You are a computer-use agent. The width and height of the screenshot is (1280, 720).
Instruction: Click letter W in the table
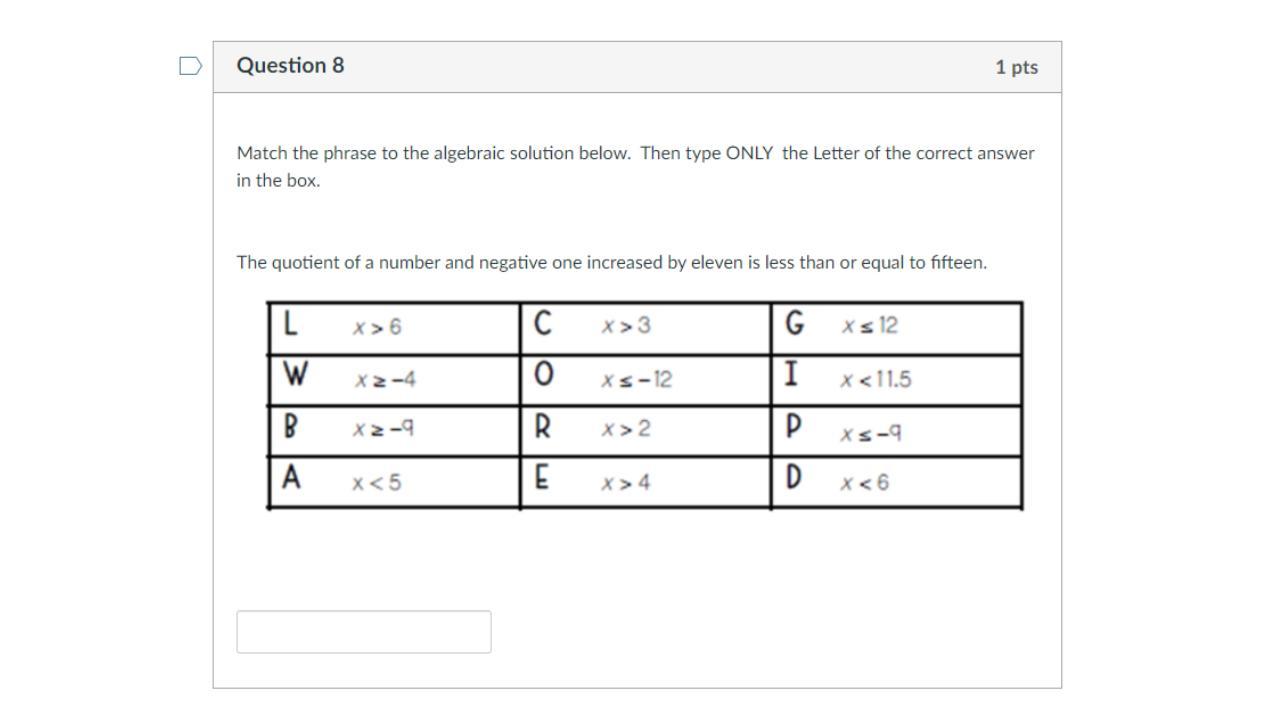click(x=294, y=376)
